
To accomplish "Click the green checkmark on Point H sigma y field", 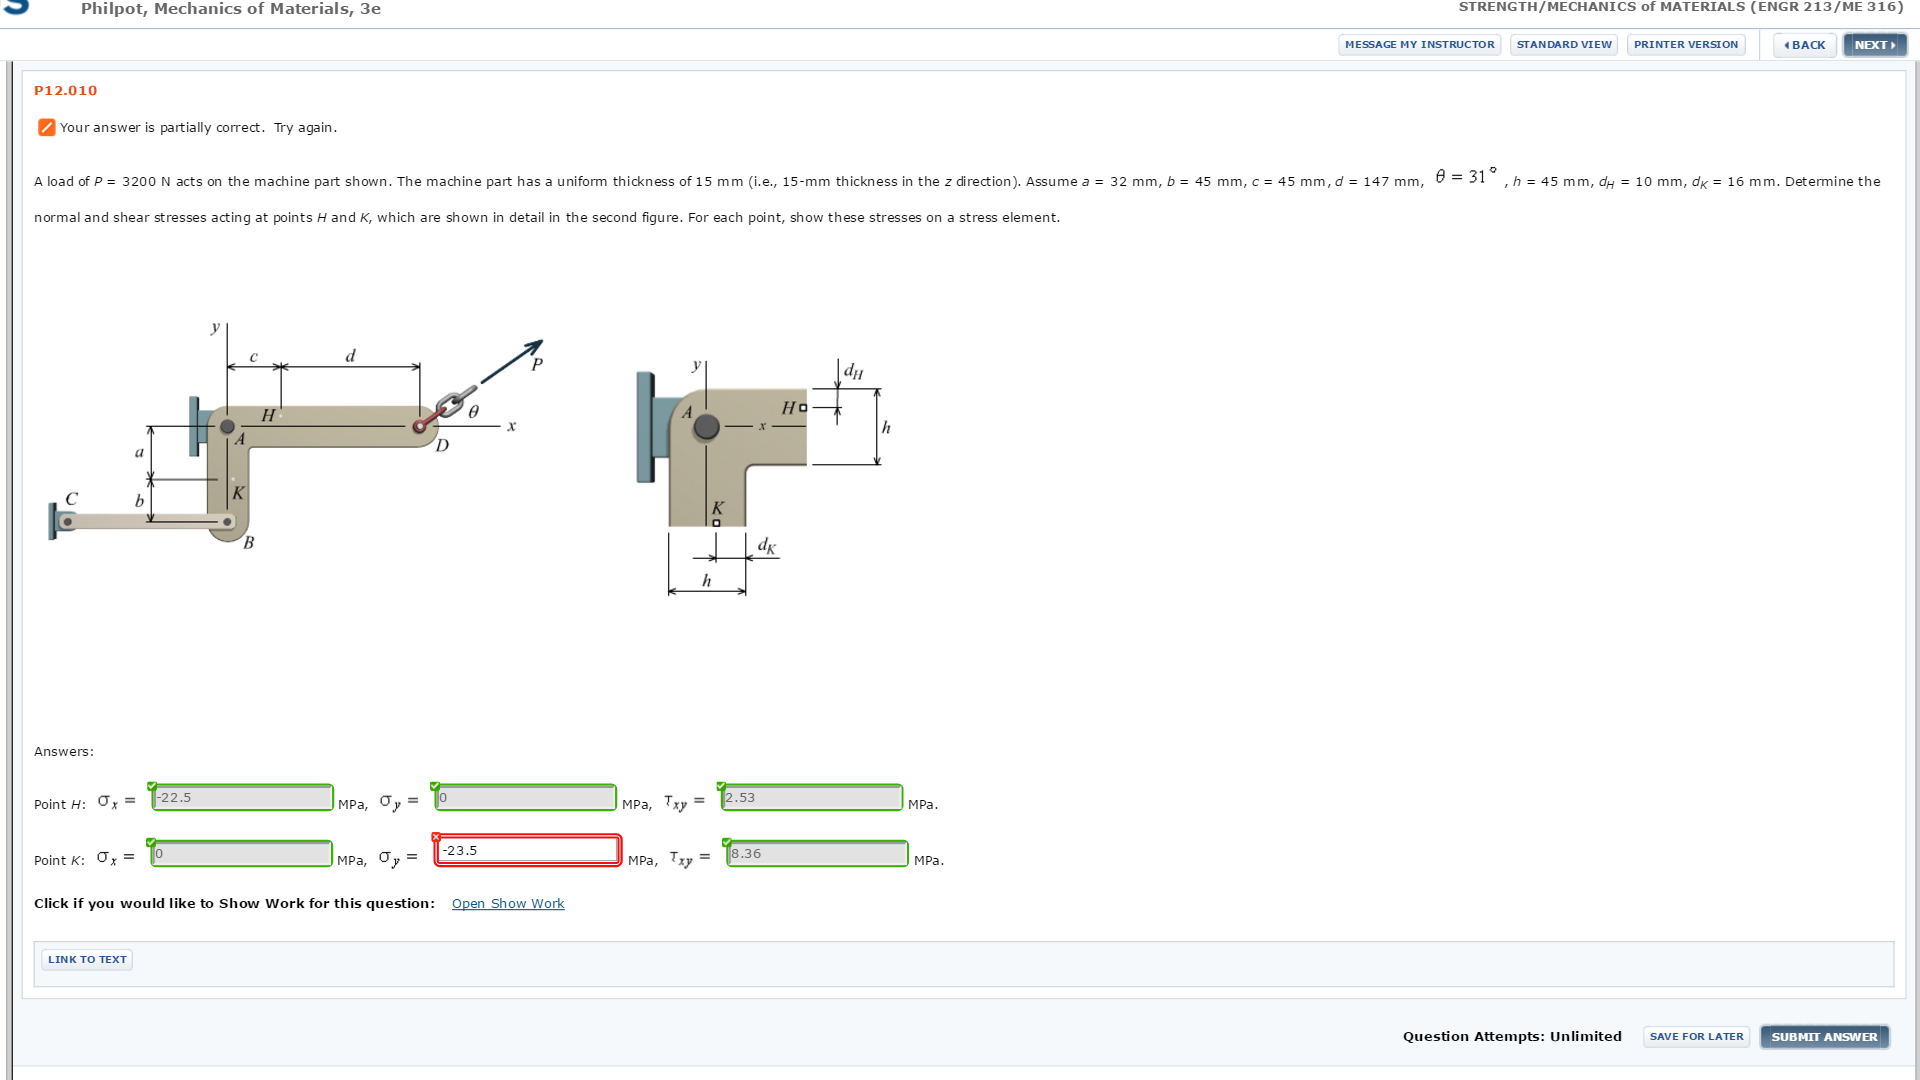I will coord(436,784).
